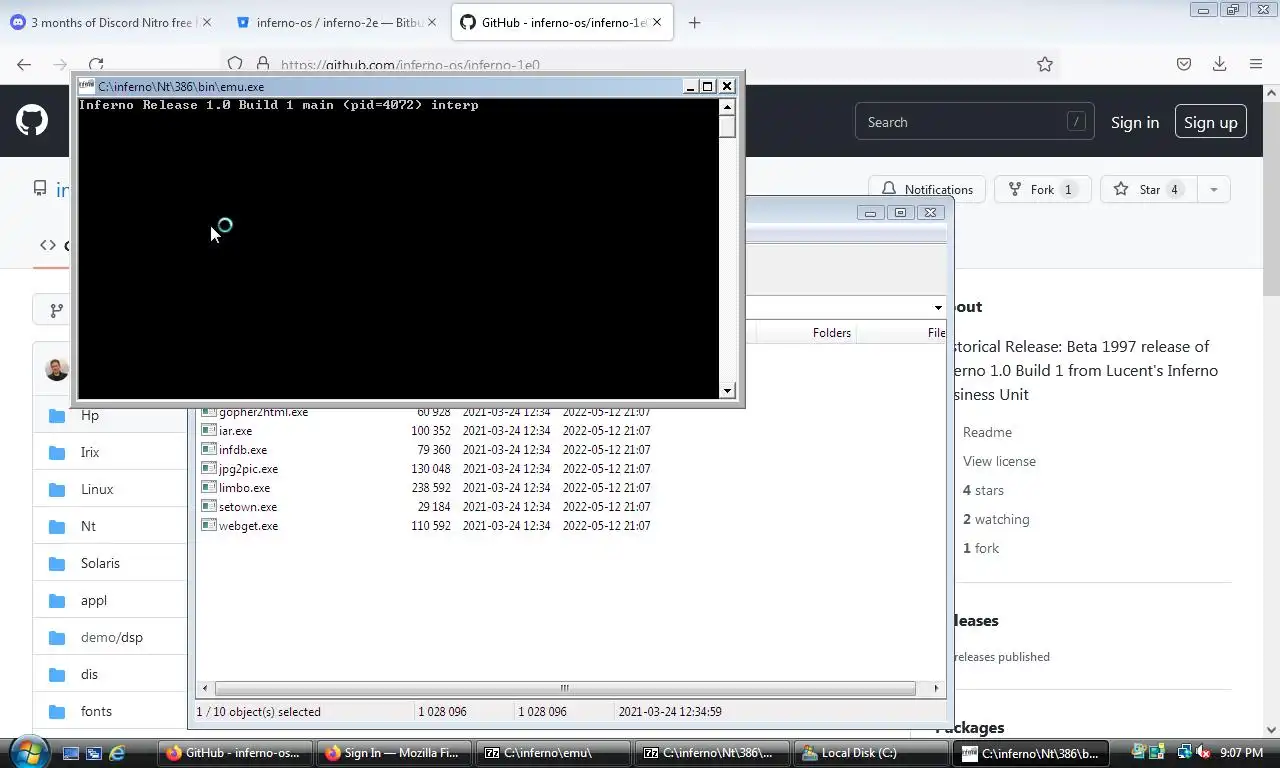Open the Hp folder in repository
Image resolution: width=1280 pixels, height=768 pixels.
[x=90, y=415]
